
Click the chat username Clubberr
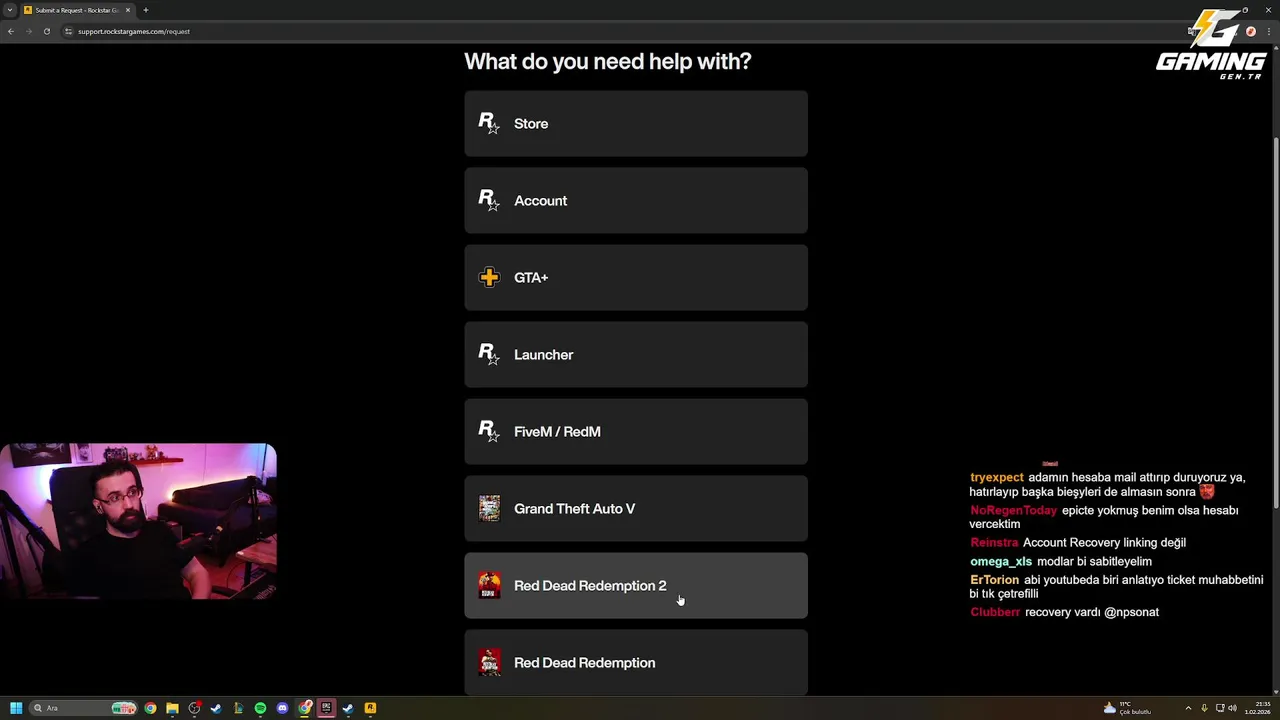(x=995, y=612)
